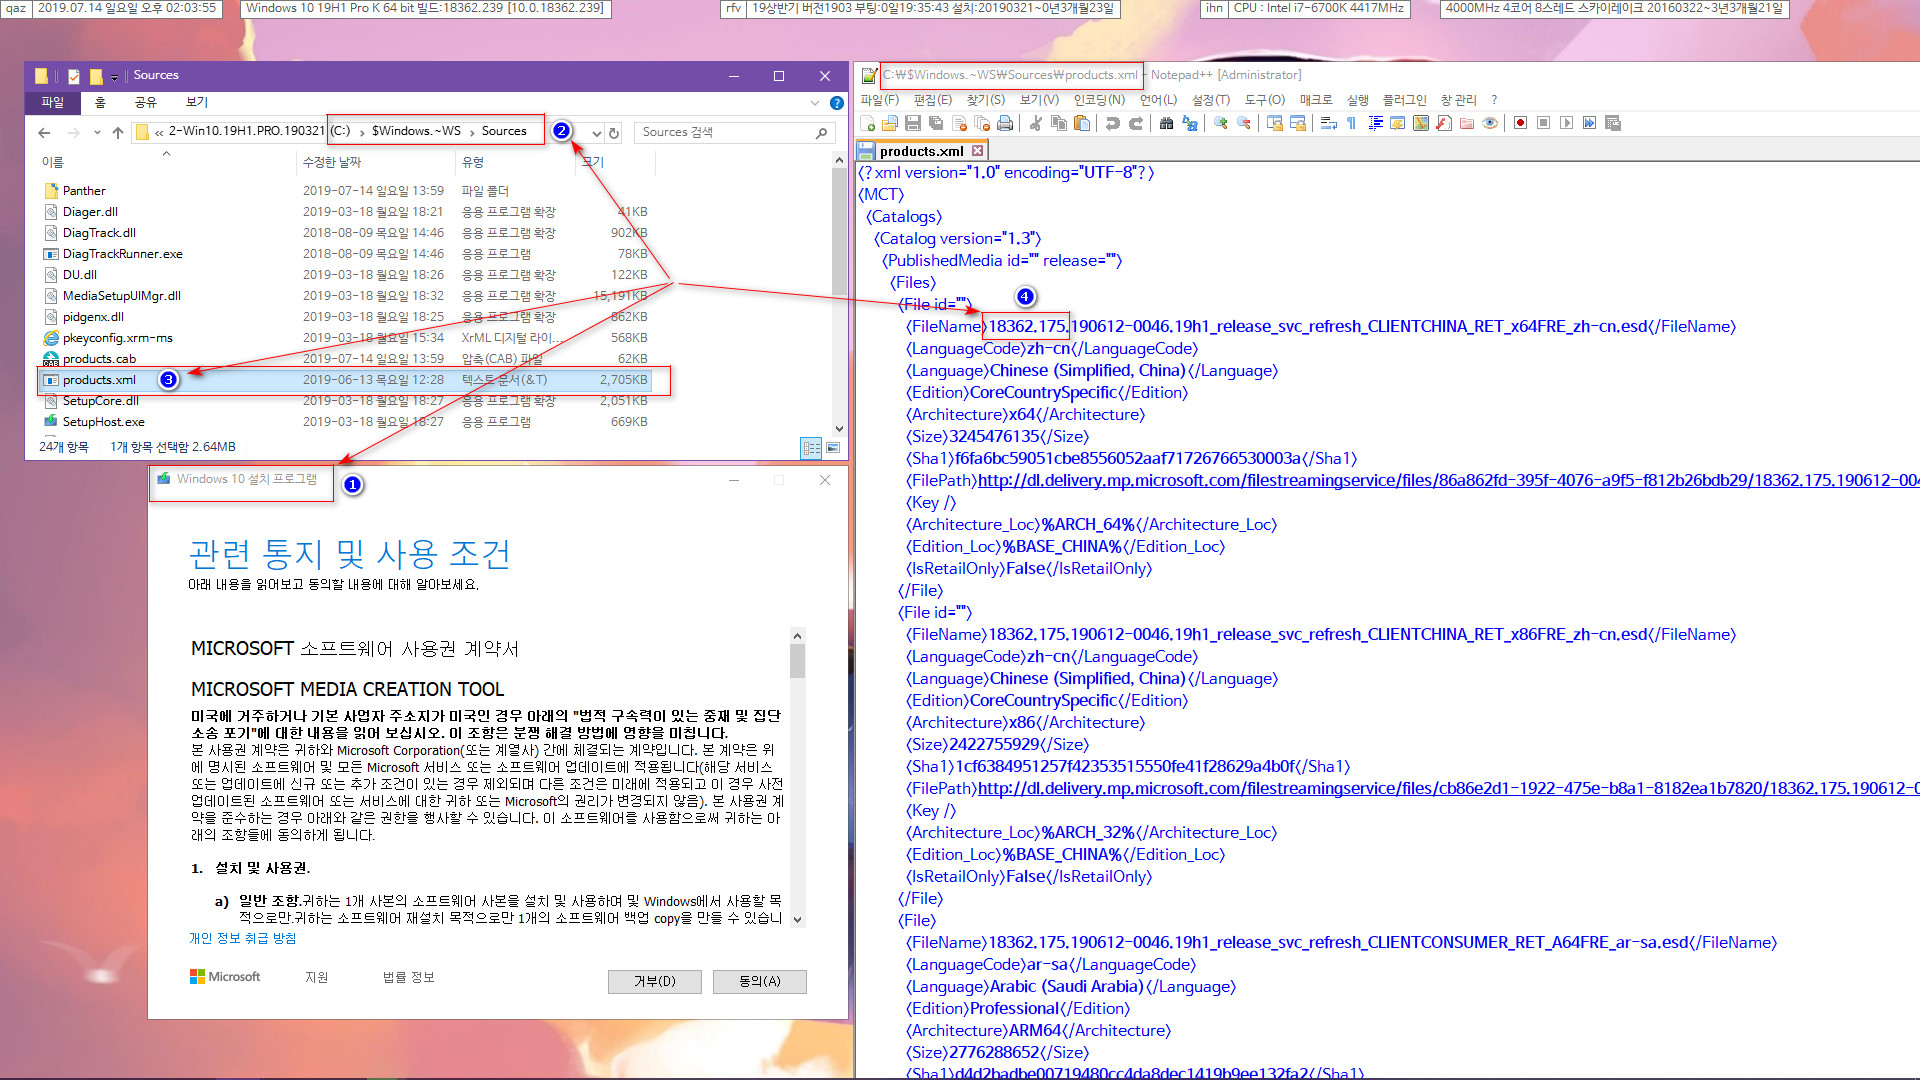Click 동의(A) accept button in setup
The height and width of the screenshot is (1080, 1920).
(x=759, y=981)
